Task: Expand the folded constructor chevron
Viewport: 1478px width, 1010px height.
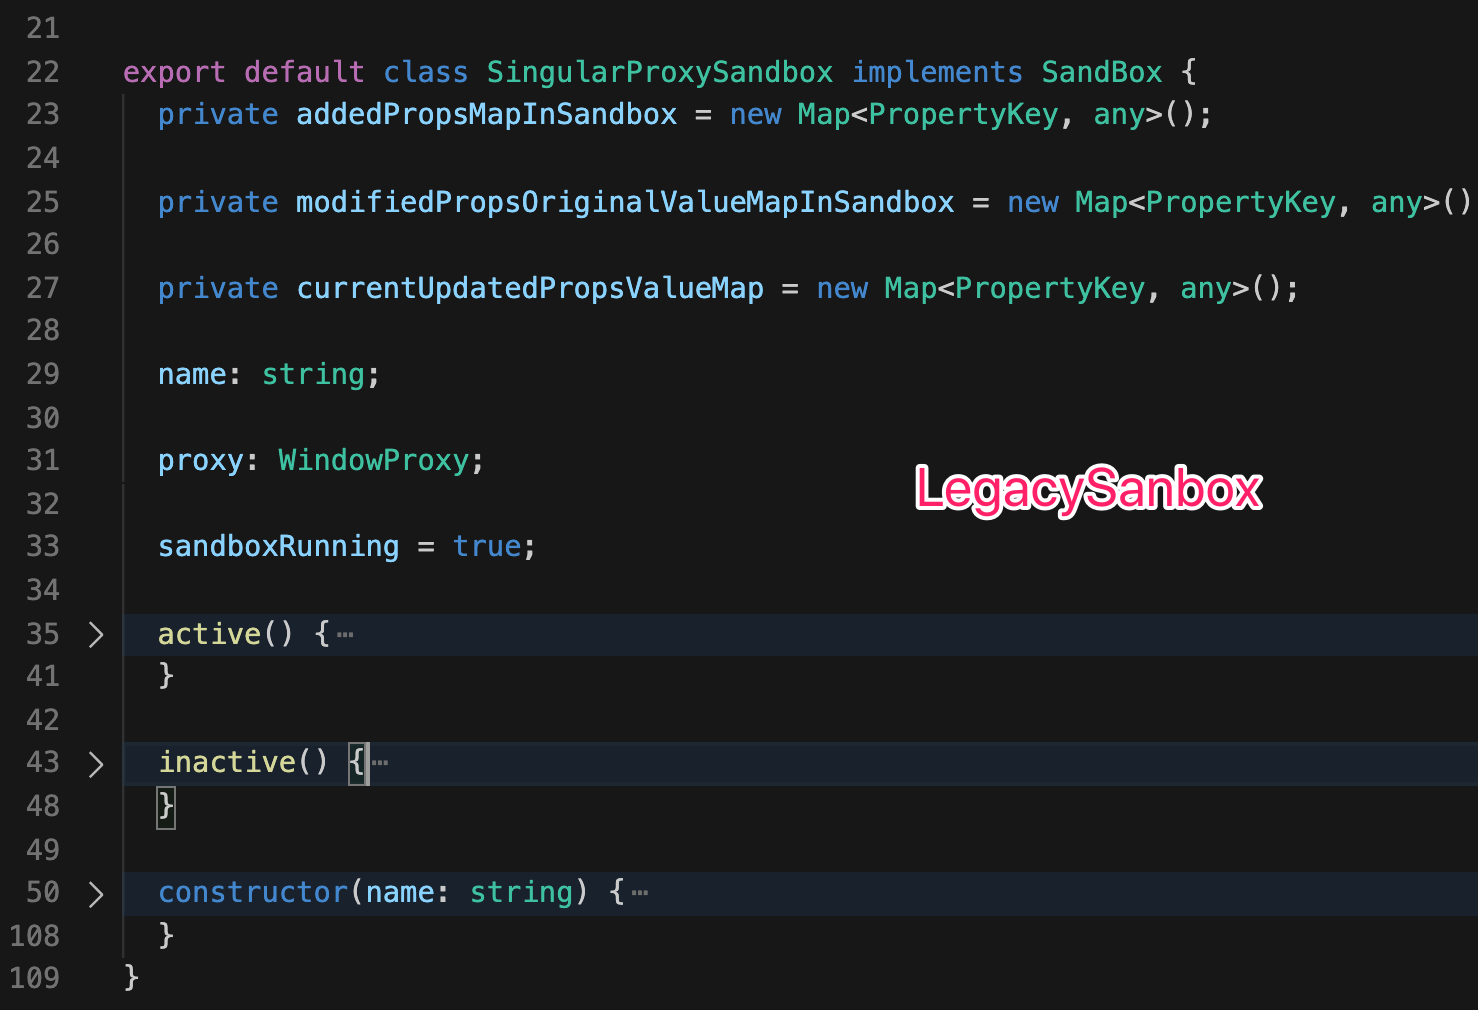Action: (96, 893)
